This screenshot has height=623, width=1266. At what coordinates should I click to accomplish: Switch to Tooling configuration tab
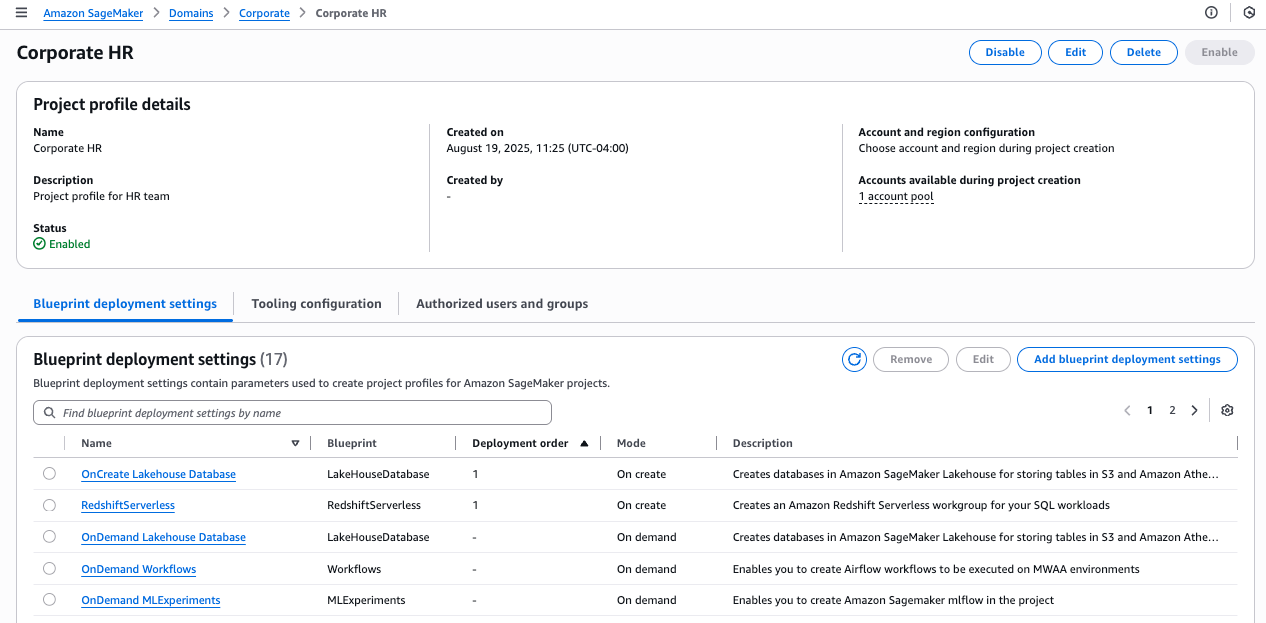coord(316,304)
